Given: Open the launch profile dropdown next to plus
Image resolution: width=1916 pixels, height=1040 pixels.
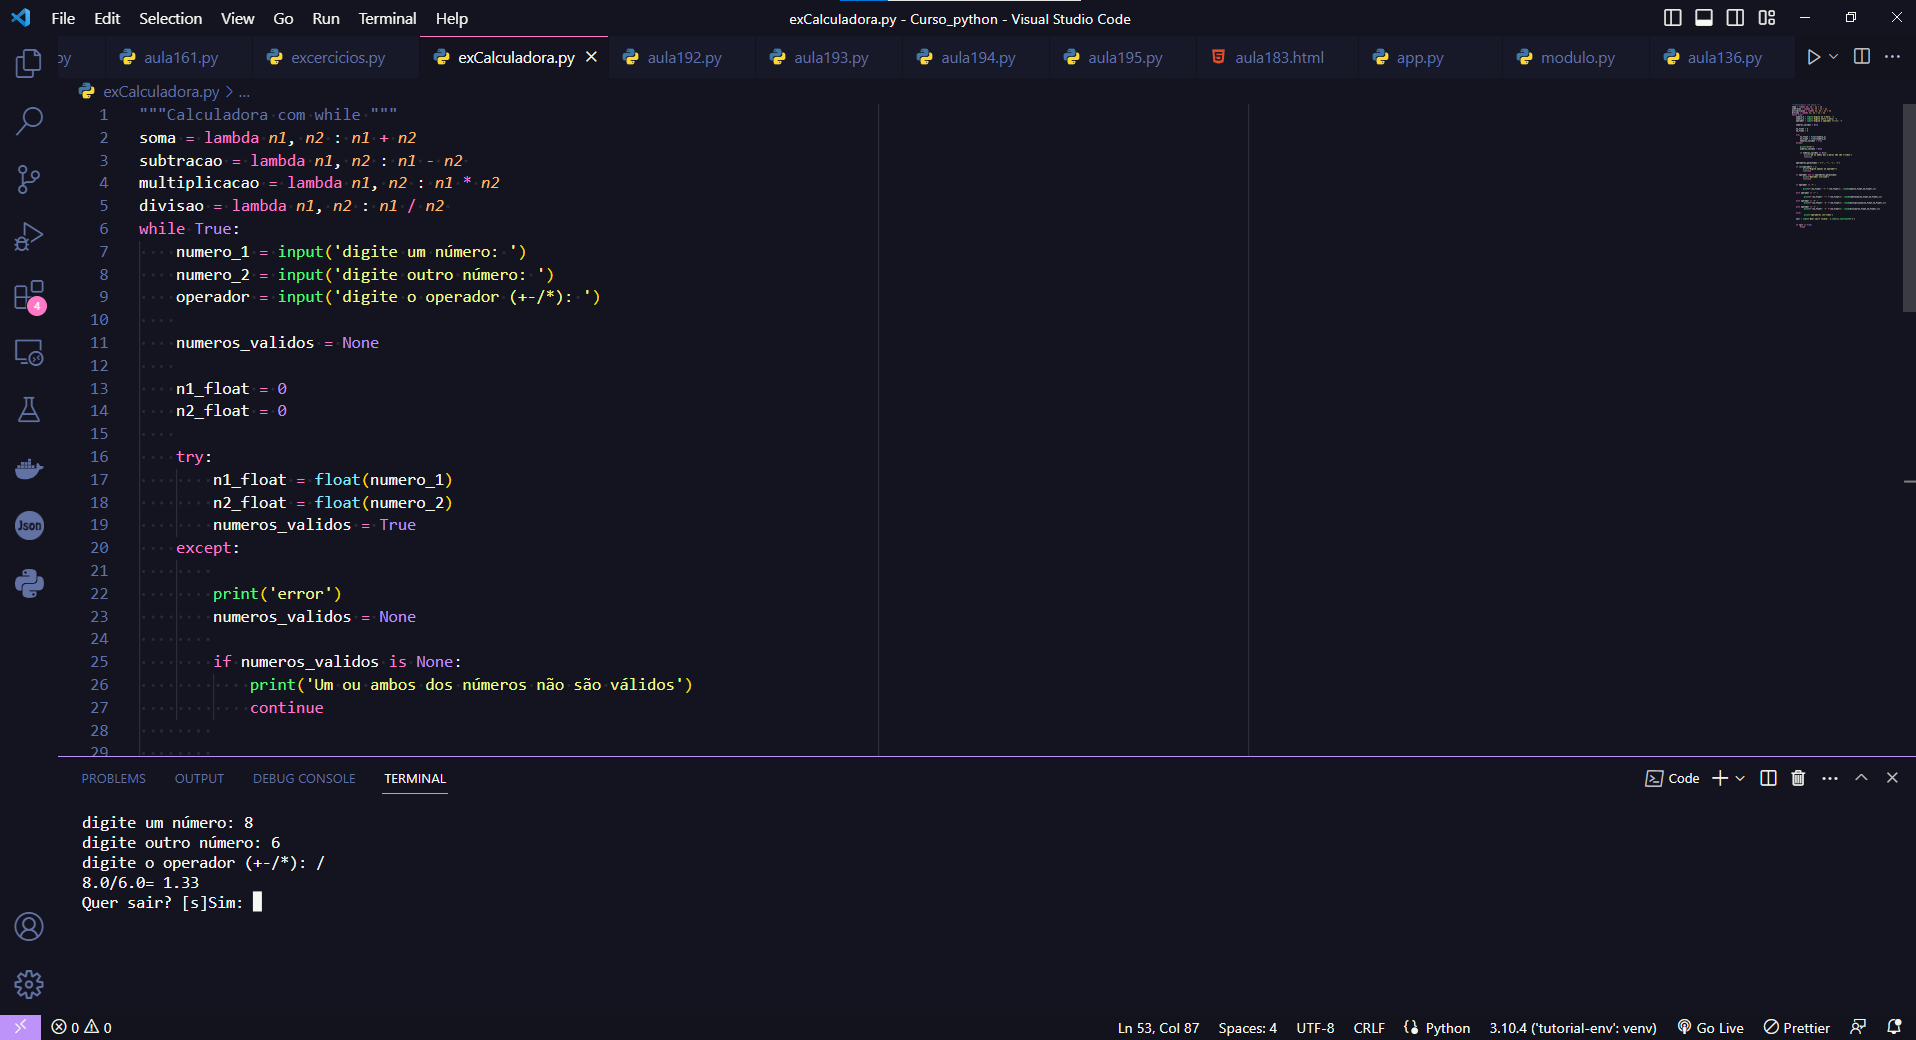Looking at the screenshot, I should pyautogui.click(x=1740, y=778).
